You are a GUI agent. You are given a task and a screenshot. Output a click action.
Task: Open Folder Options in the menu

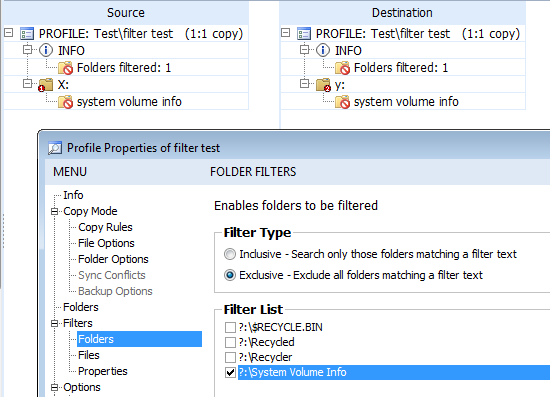pos(113,259)
